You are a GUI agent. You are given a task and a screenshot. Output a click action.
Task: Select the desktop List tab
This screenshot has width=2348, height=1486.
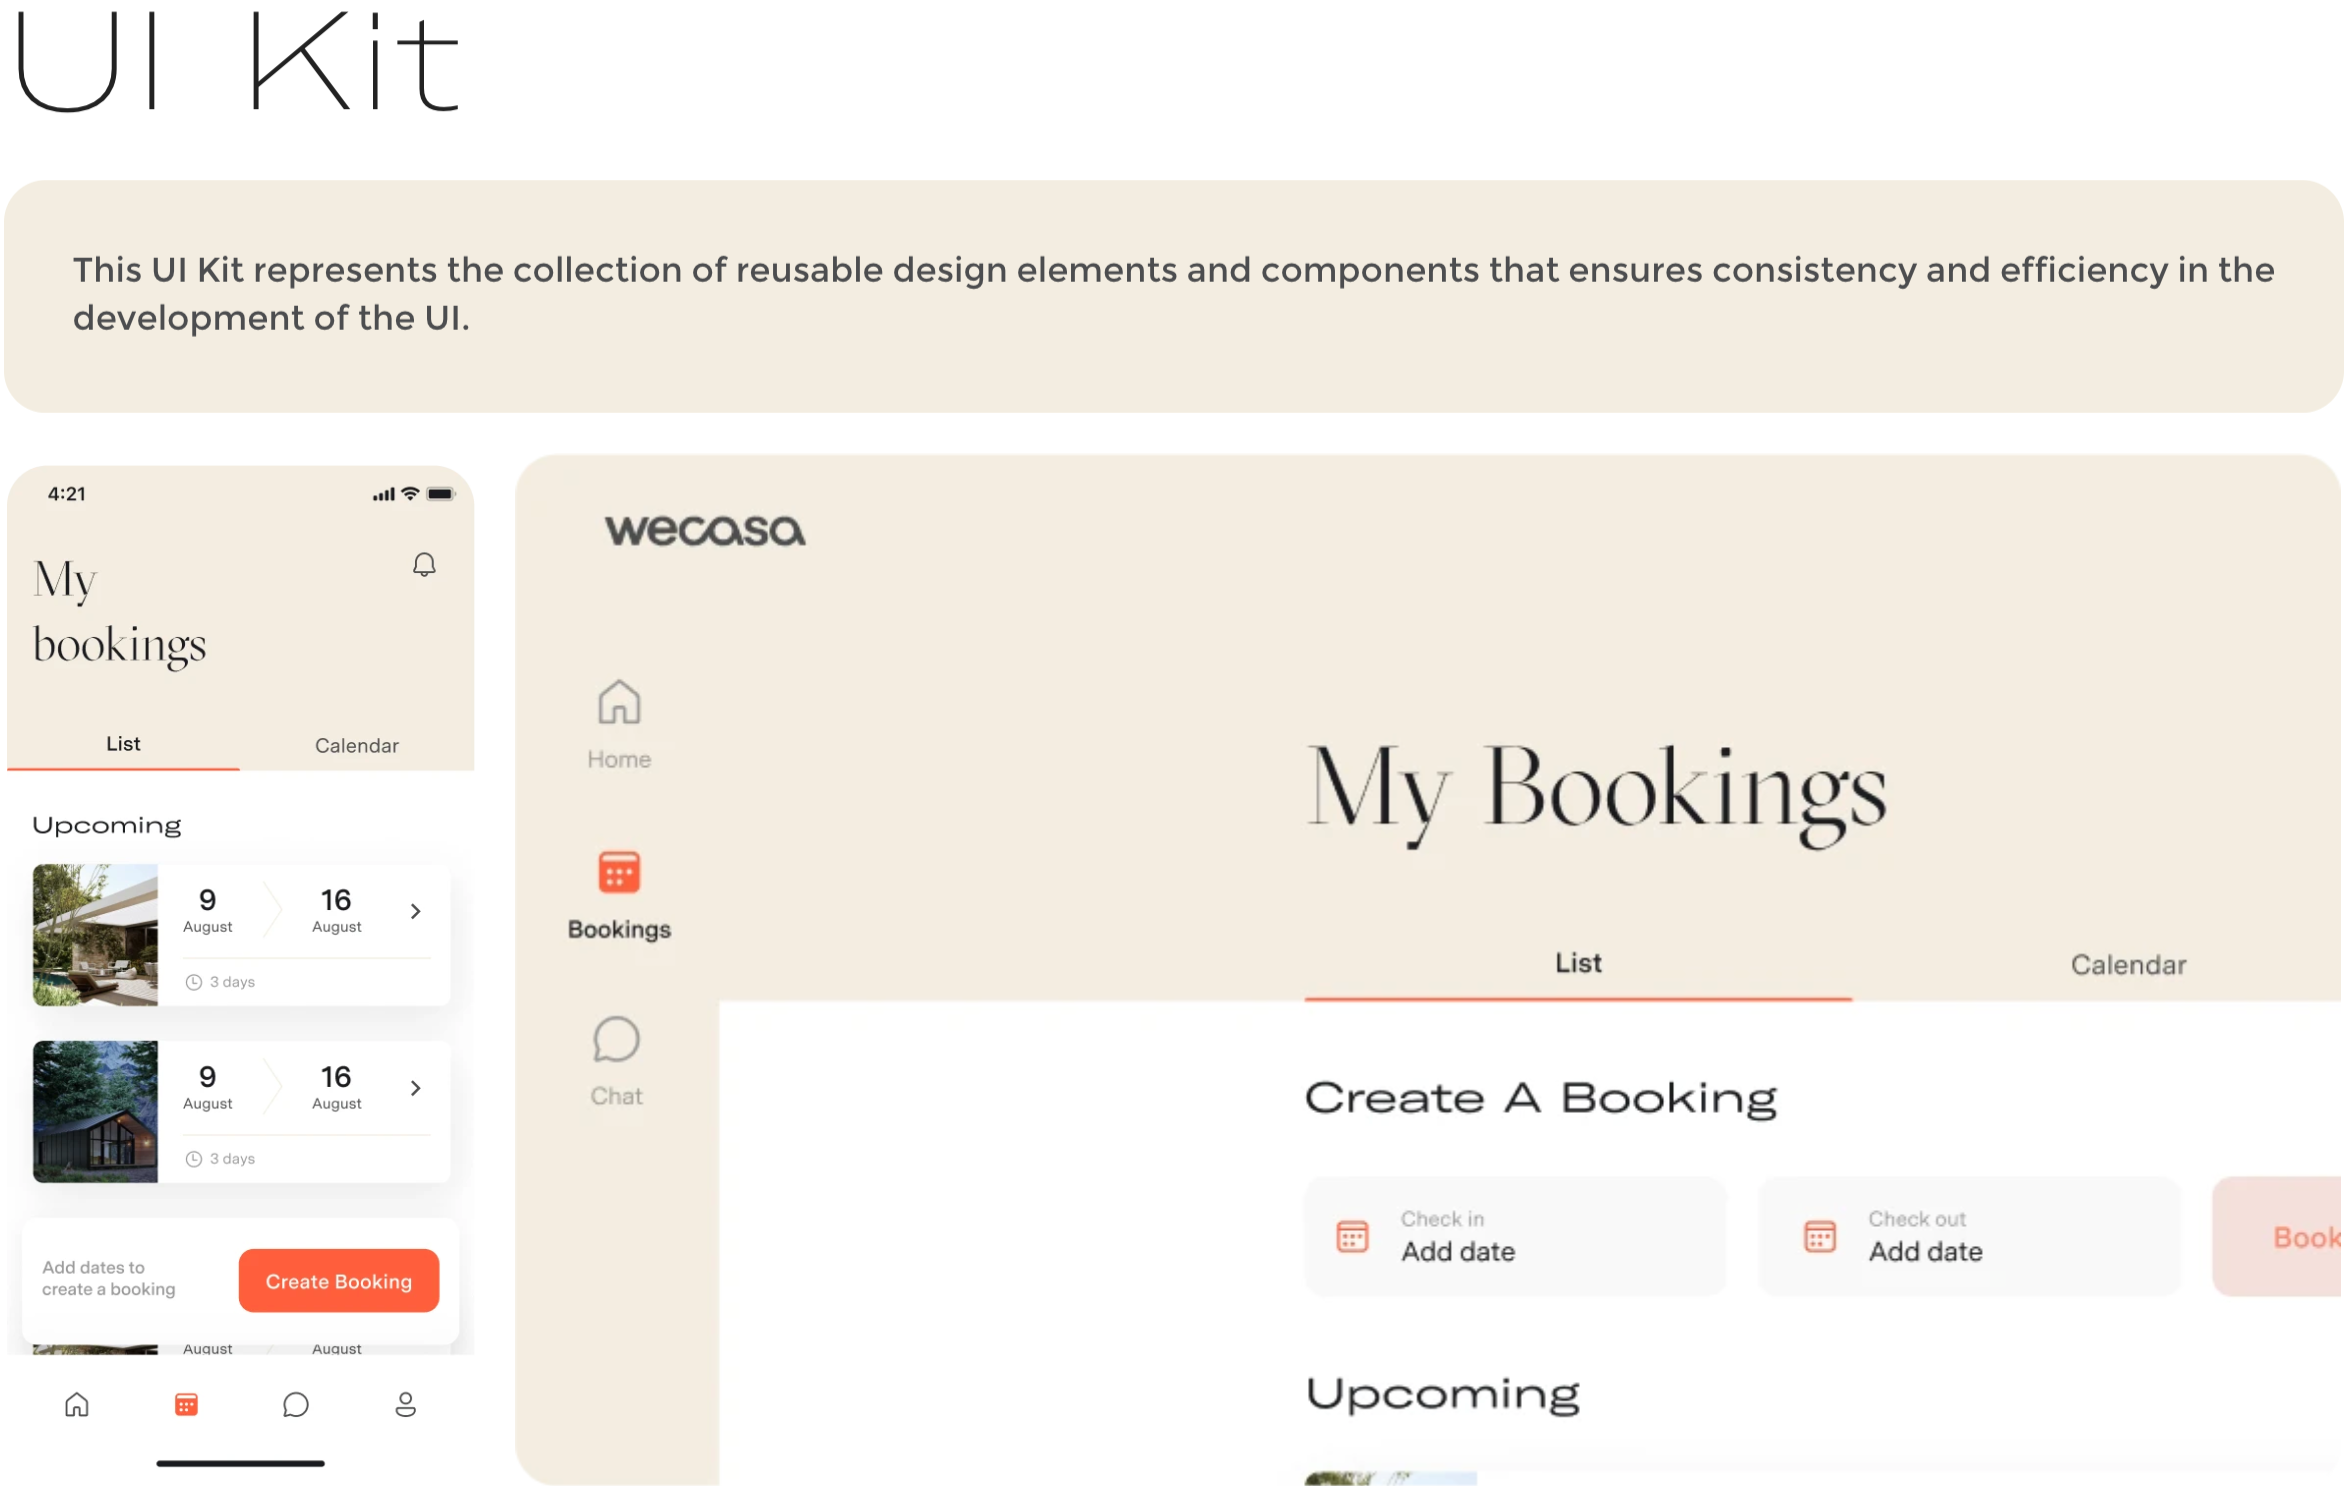click(1577, 963)
